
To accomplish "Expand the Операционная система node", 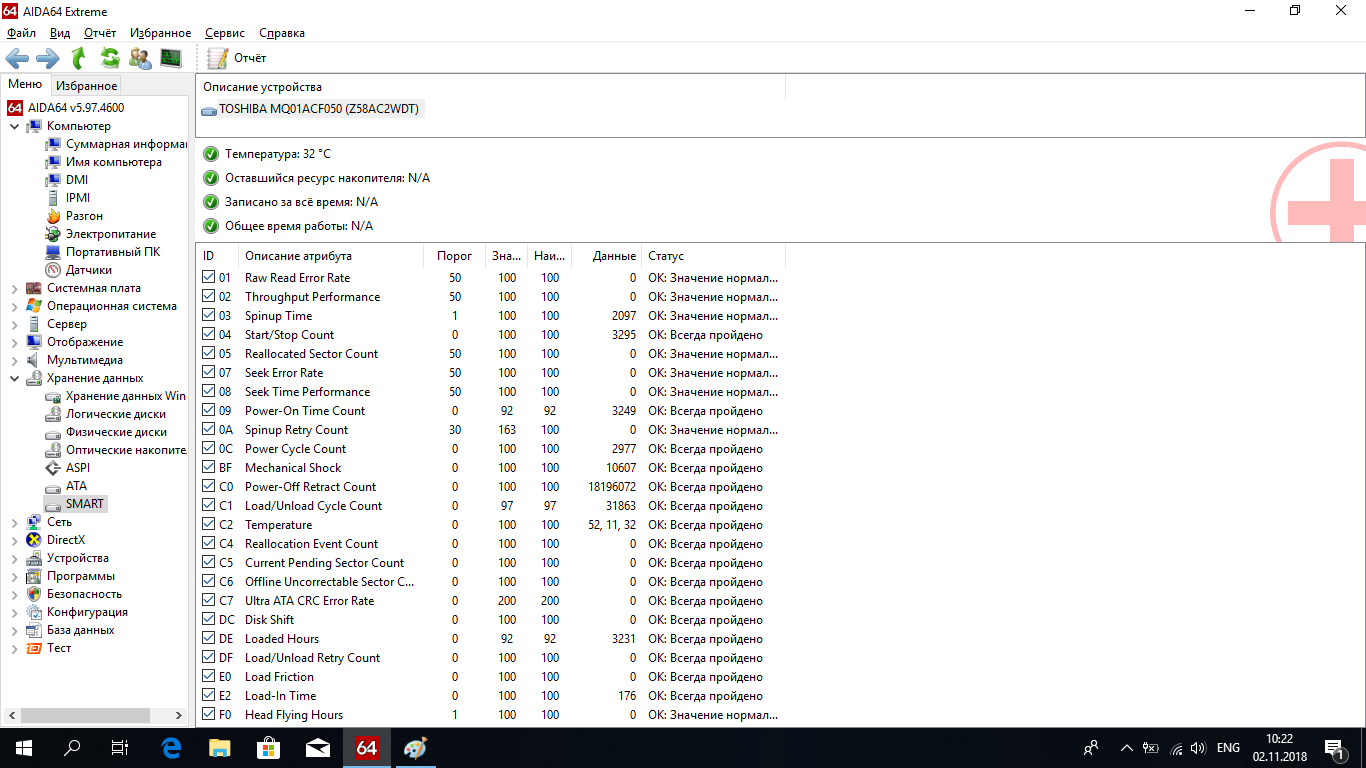I will pos(14,306).
